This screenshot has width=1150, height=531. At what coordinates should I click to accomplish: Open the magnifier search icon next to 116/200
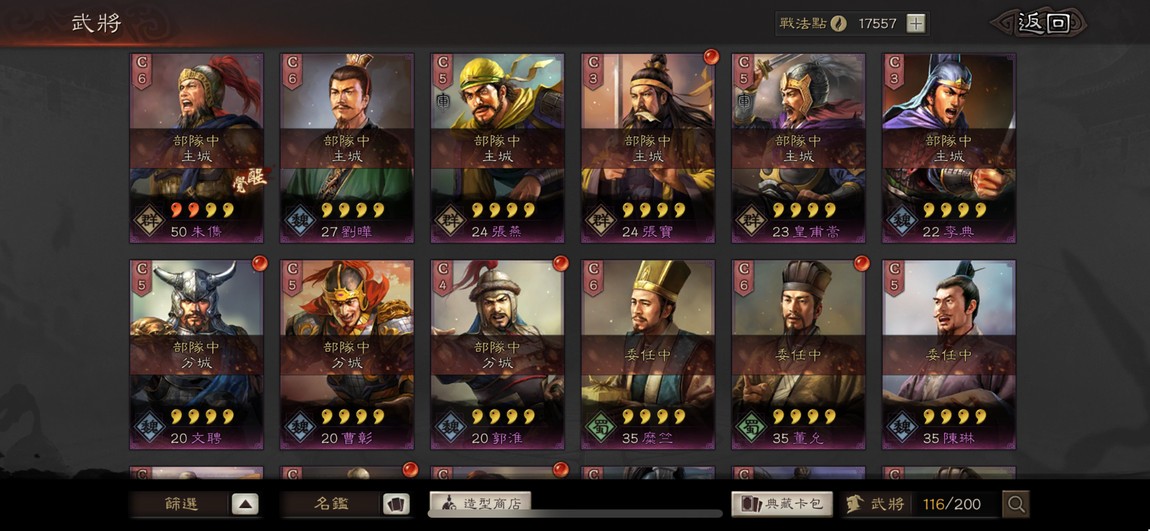[1016, 504]
